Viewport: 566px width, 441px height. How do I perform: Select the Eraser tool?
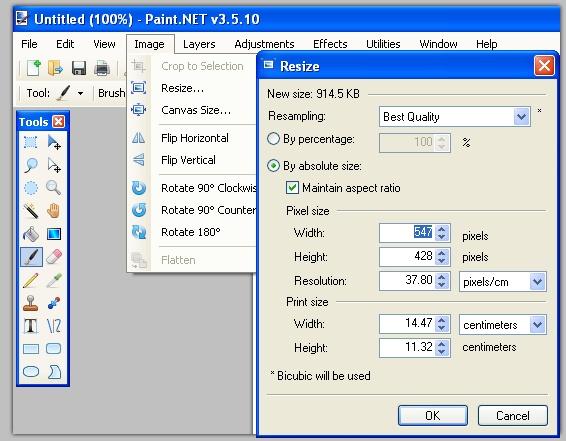pyautogui.click(x=54, y=257)
